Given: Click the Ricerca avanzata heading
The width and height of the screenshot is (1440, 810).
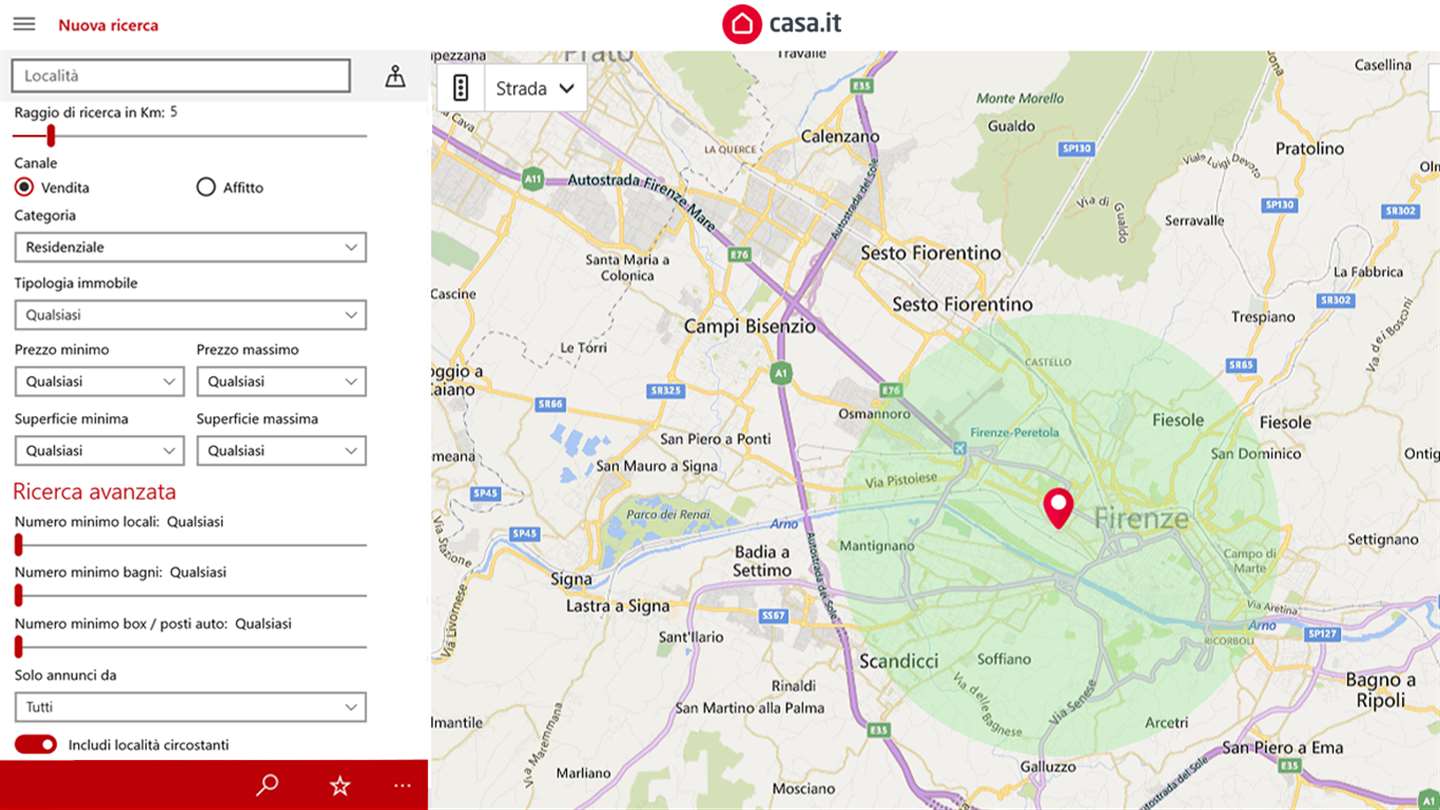Looking at the screenshot, I should pyautogui.click(x=94, y=491).
